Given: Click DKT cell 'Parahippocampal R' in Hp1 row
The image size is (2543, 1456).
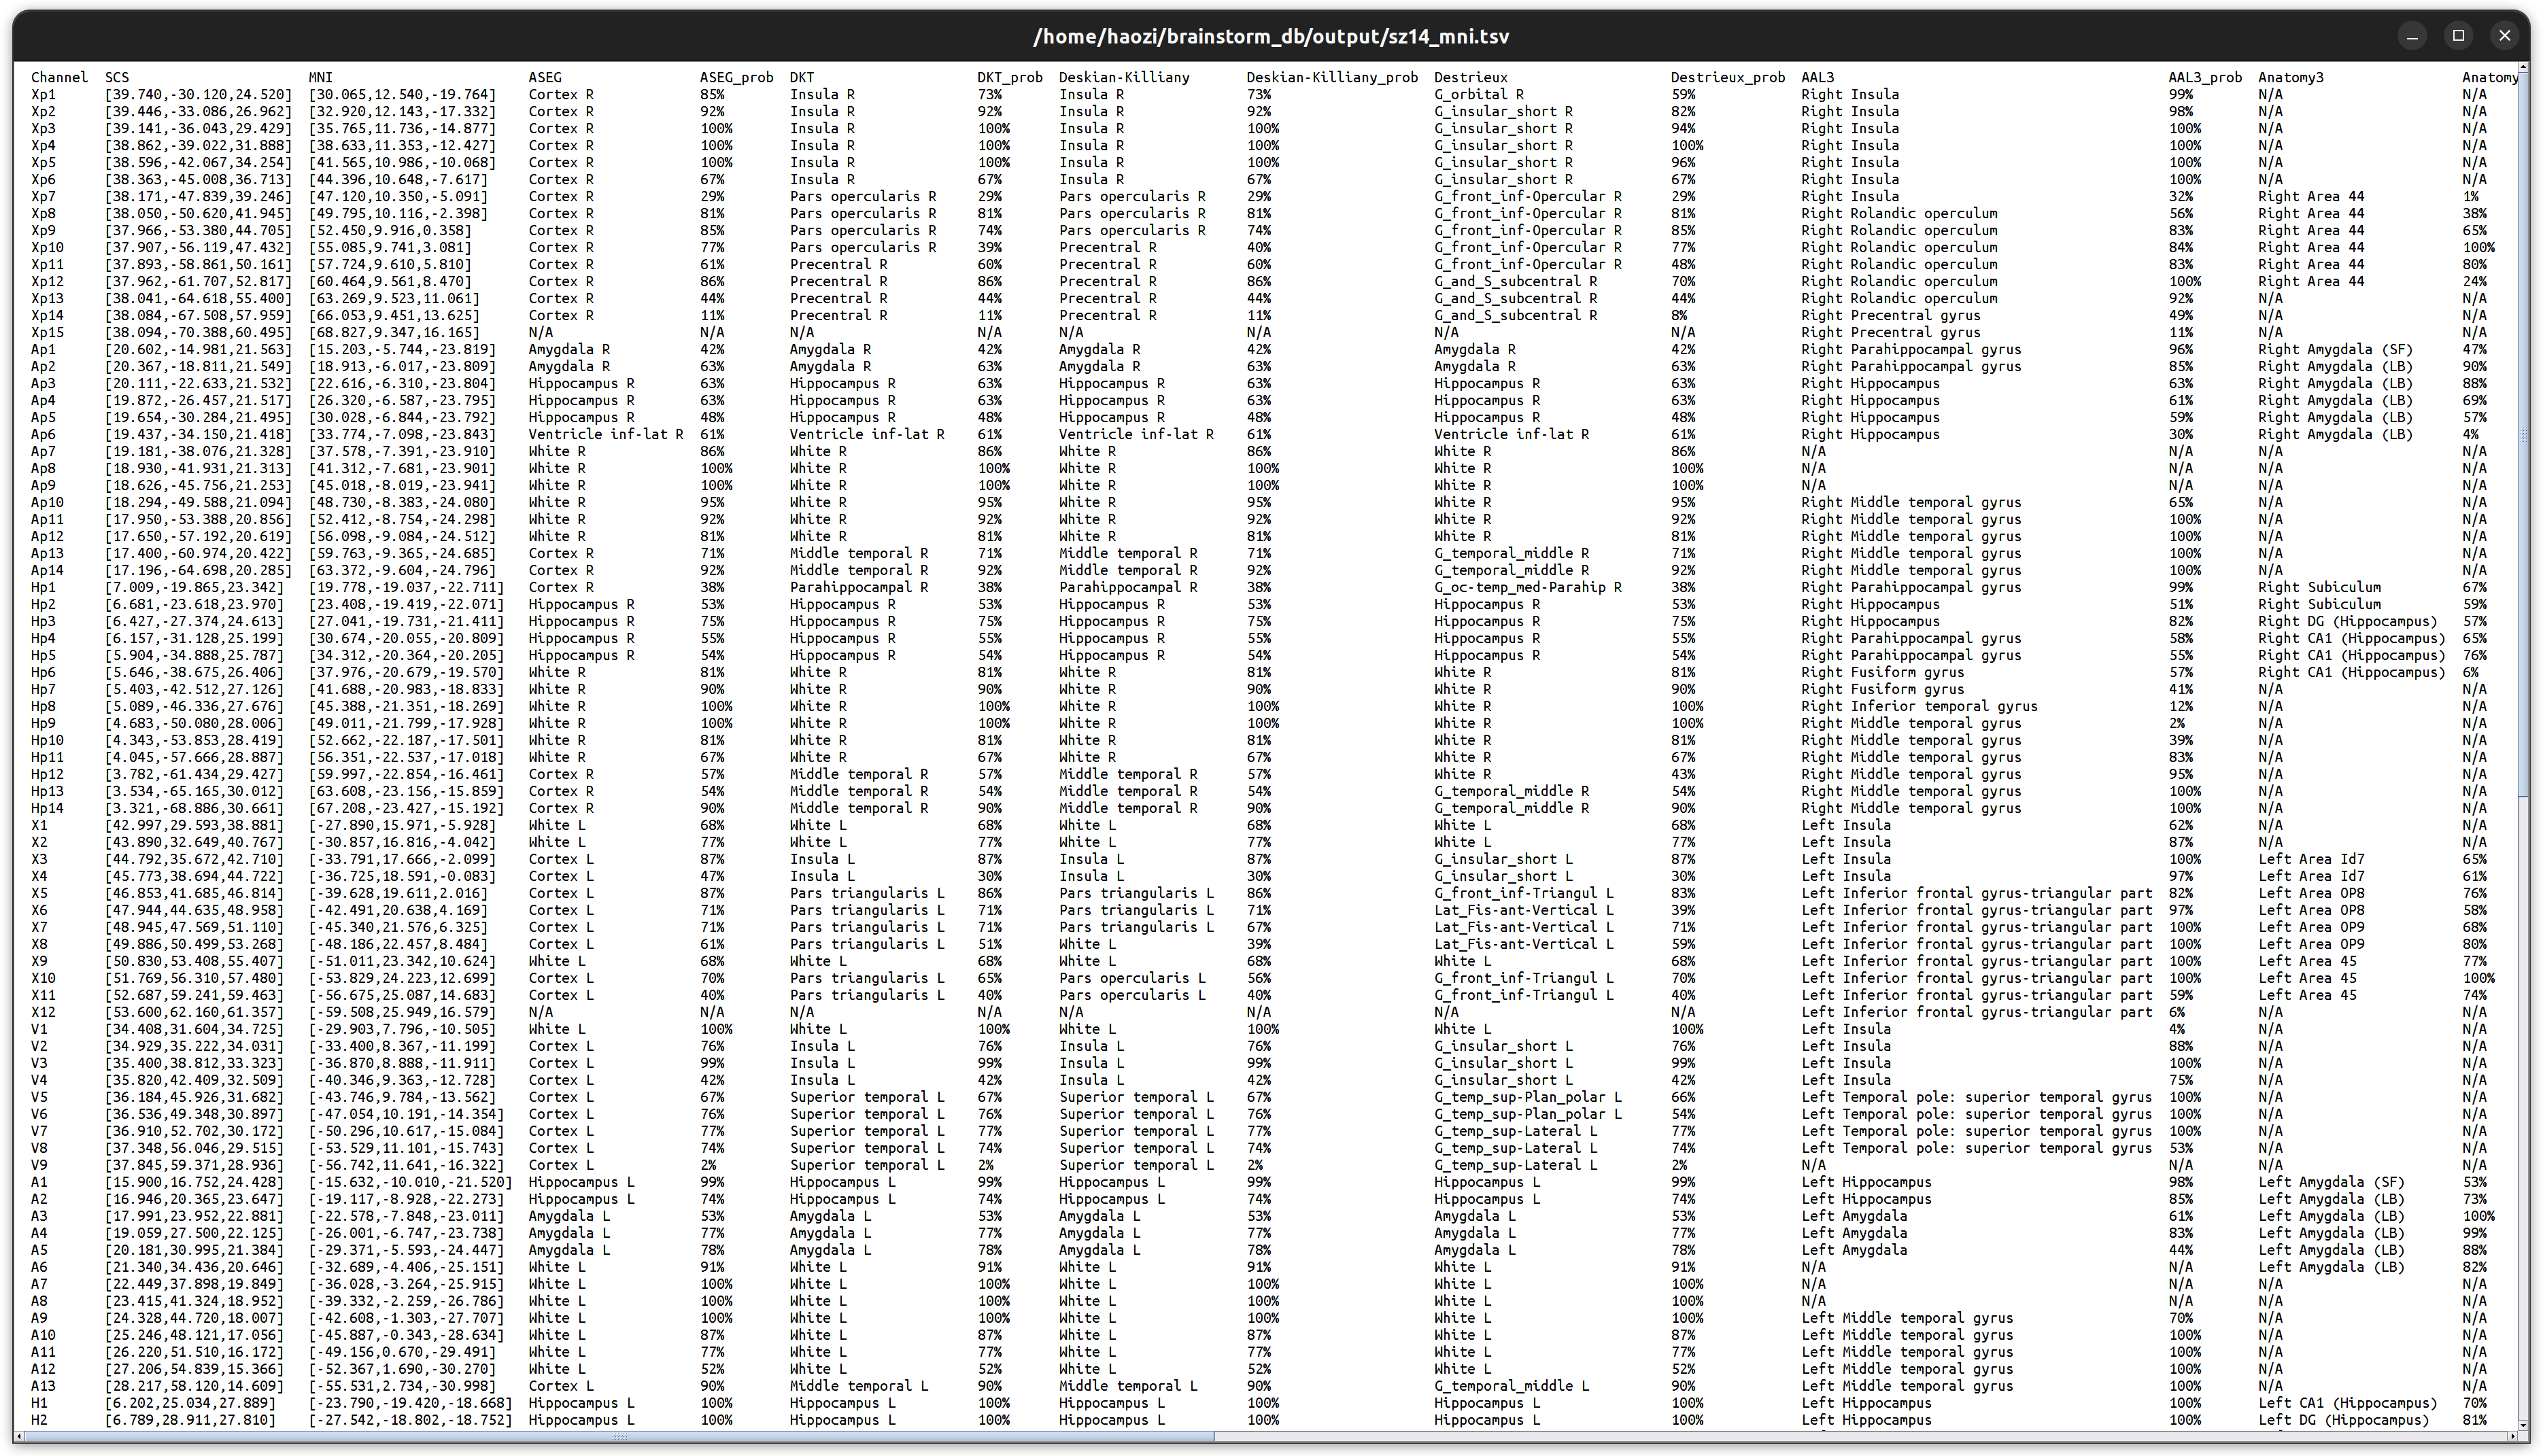Looking at the screenshot, I should click(x=859, y=587).
